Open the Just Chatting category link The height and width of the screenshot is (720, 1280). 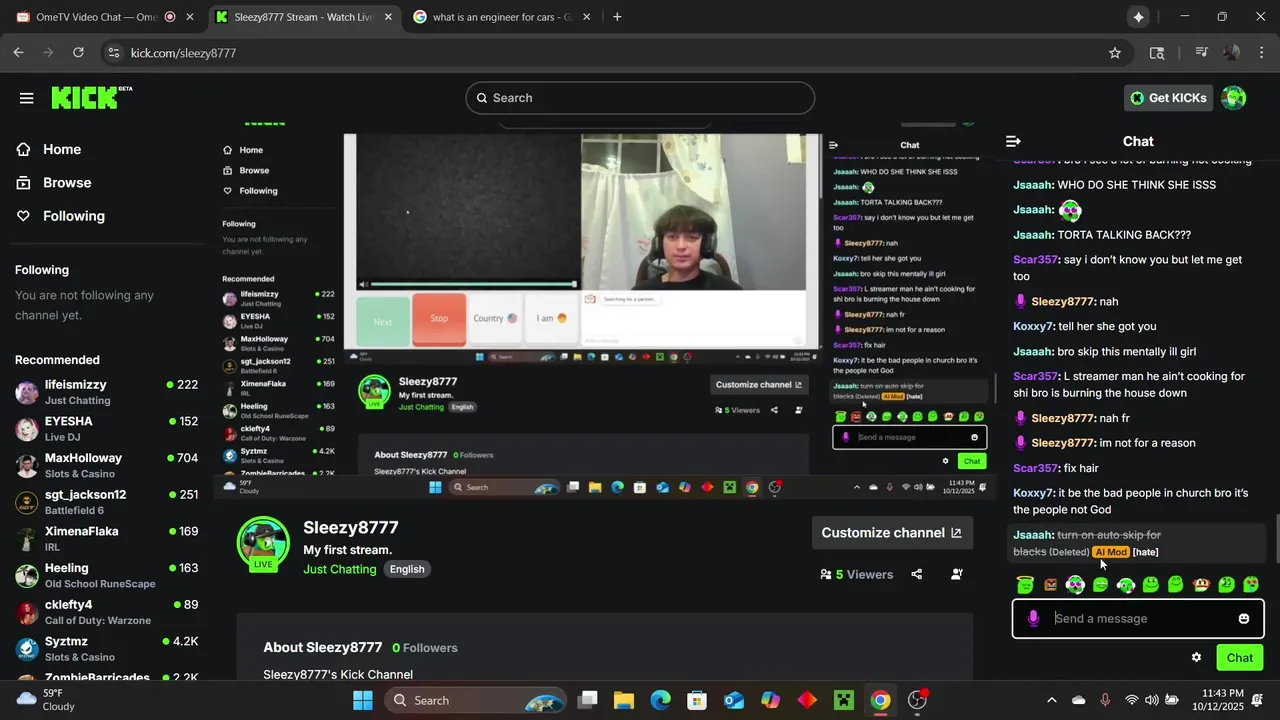340,569
